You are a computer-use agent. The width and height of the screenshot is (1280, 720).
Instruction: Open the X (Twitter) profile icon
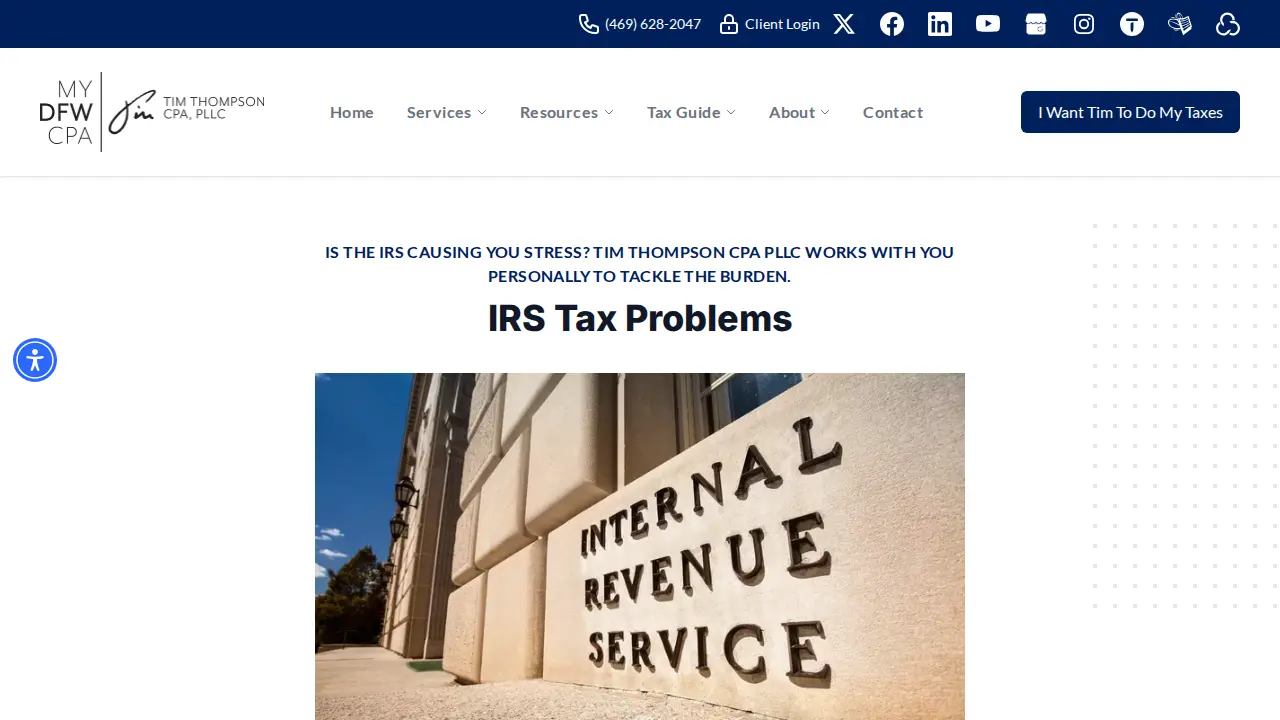[844, 24]
